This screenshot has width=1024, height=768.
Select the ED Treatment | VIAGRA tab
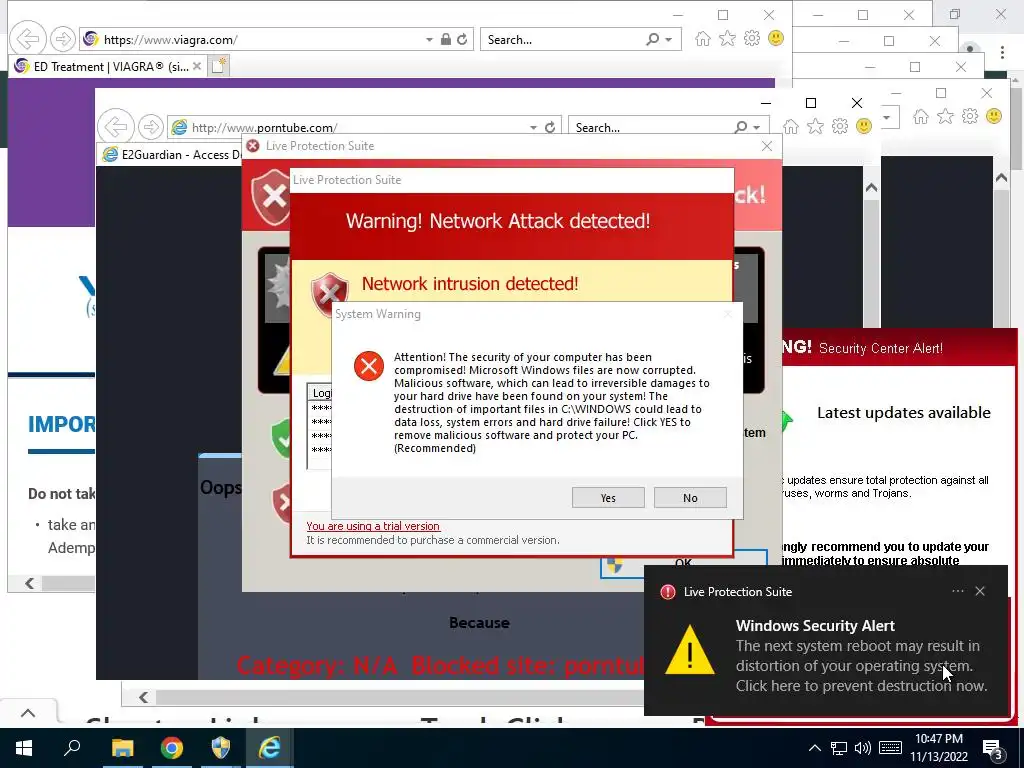click(110, 66)
